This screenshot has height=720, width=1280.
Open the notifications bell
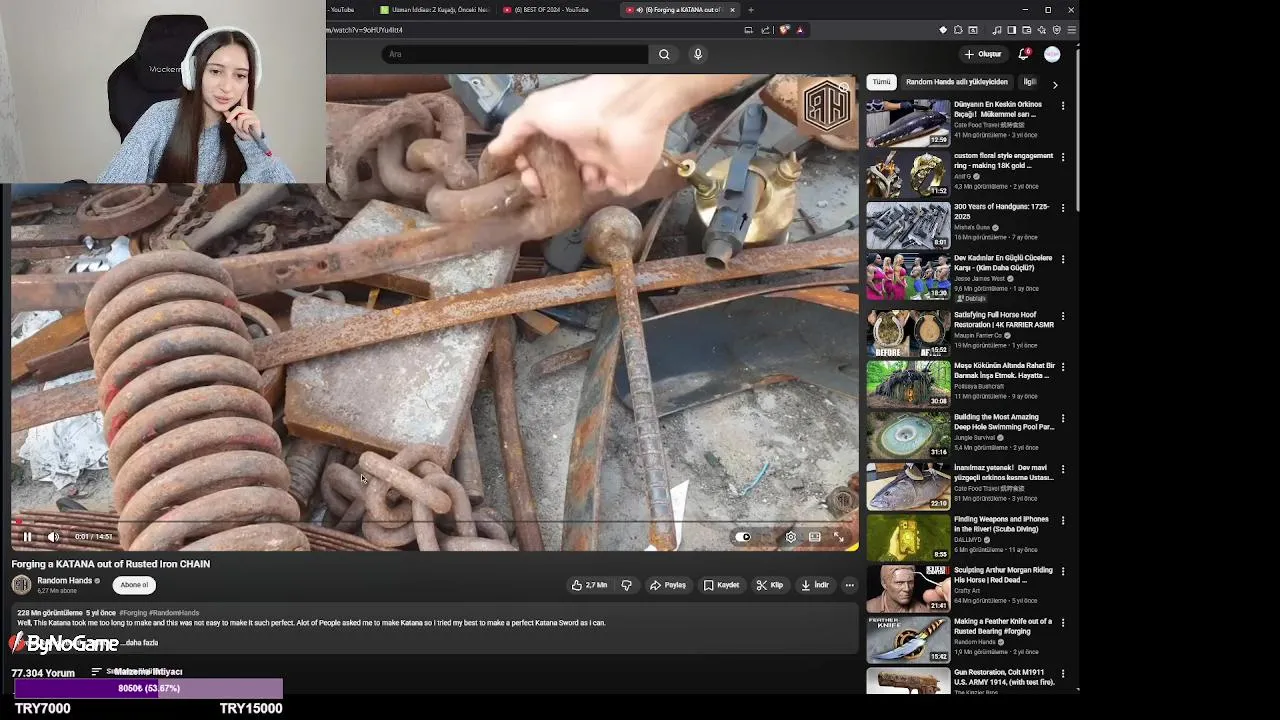click(x=1023, y=54)
